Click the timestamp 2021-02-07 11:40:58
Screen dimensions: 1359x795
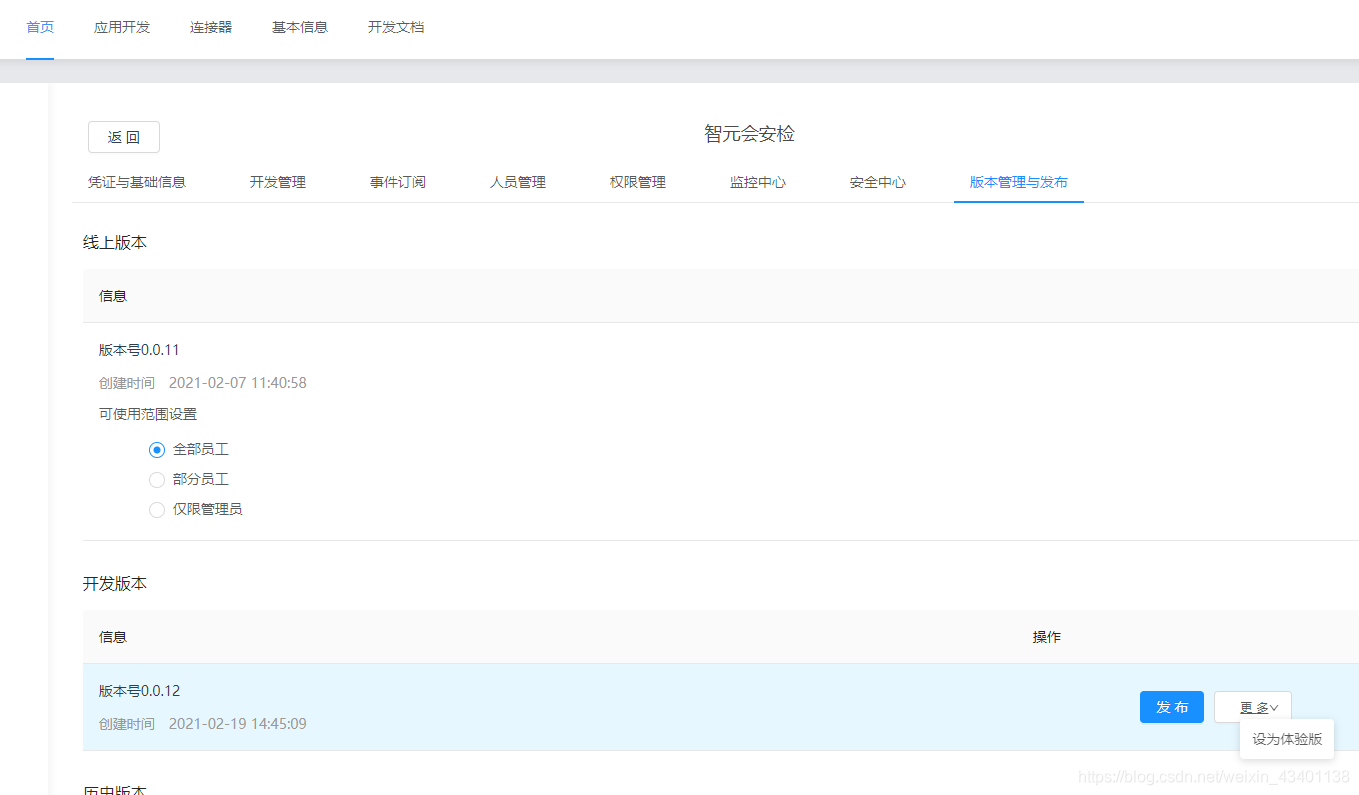(238, 383)
